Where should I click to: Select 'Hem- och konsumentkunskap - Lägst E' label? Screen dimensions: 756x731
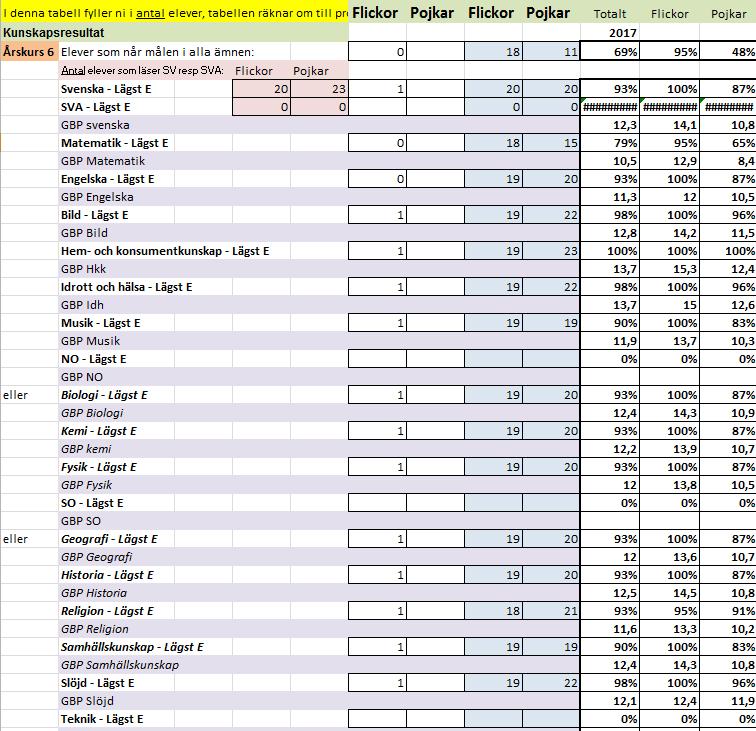point(165,251)
